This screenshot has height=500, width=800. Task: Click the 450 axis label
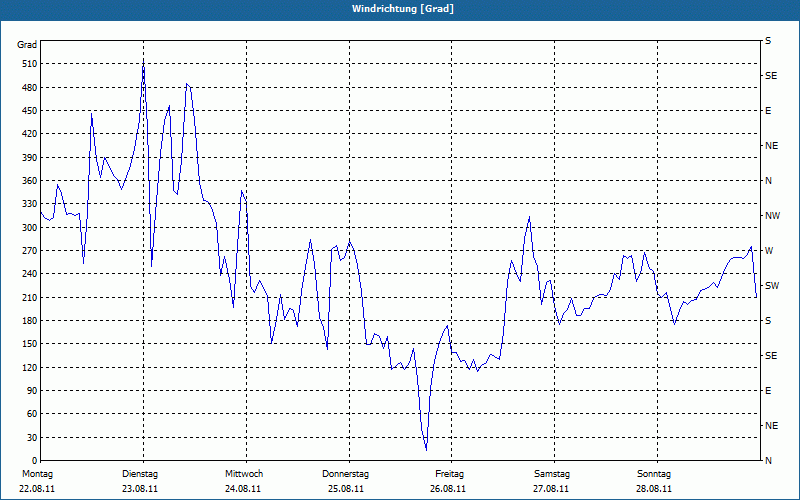30,111
